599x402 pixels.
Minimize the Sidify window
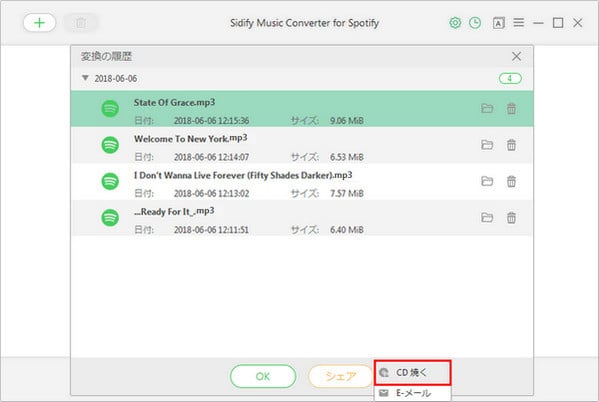click(x=538, y=23)
